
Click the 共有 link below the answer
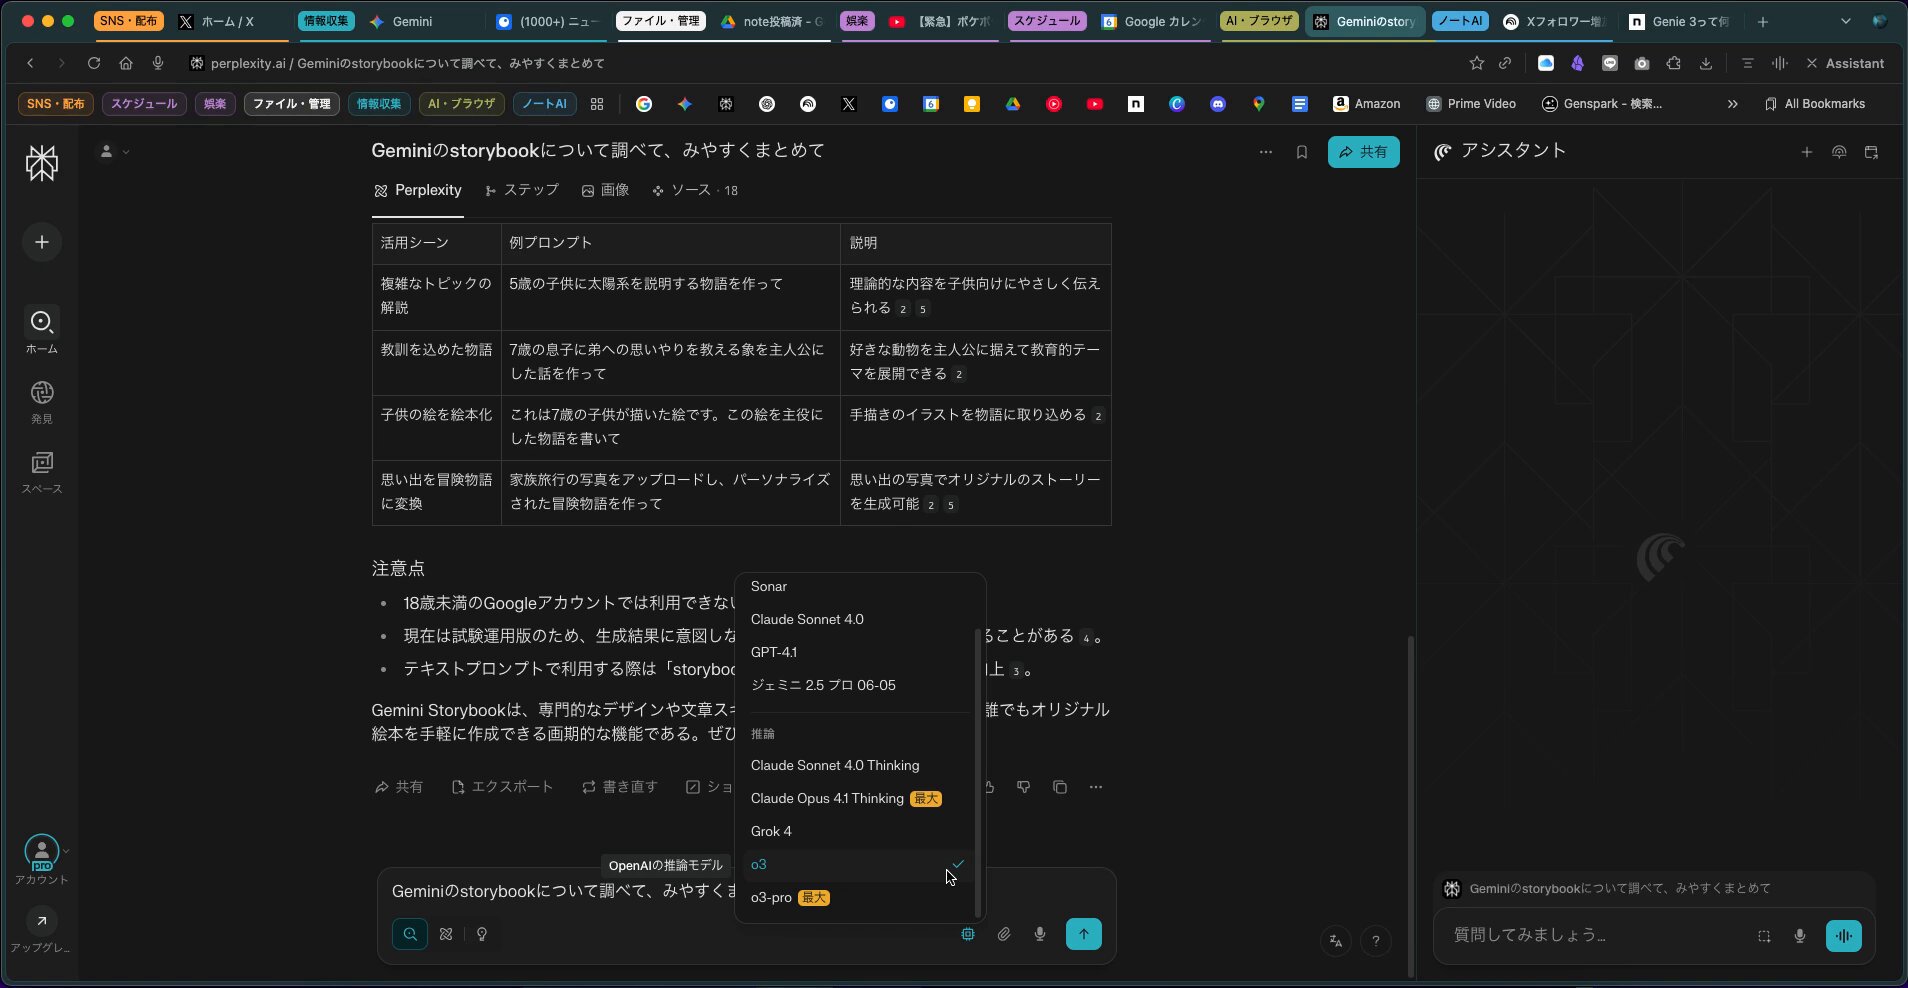pyautogui.click(x=398, y=787)
